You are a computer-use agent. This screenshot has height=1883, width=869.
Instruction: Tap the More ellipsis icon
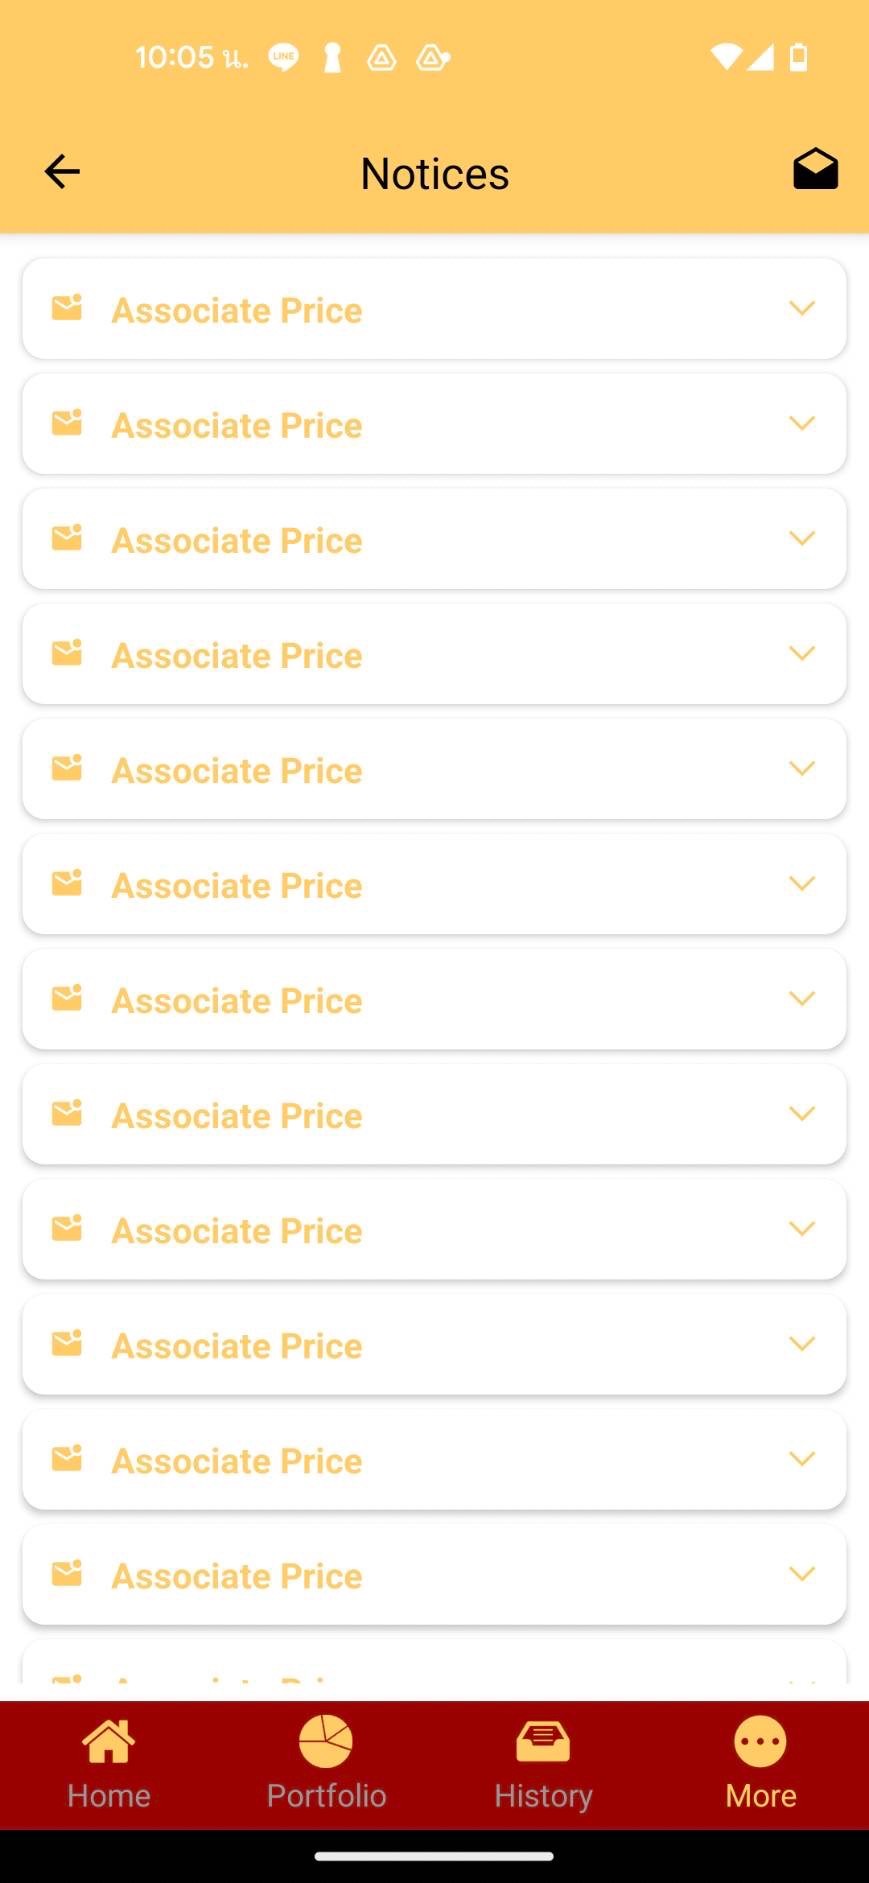760,1742
